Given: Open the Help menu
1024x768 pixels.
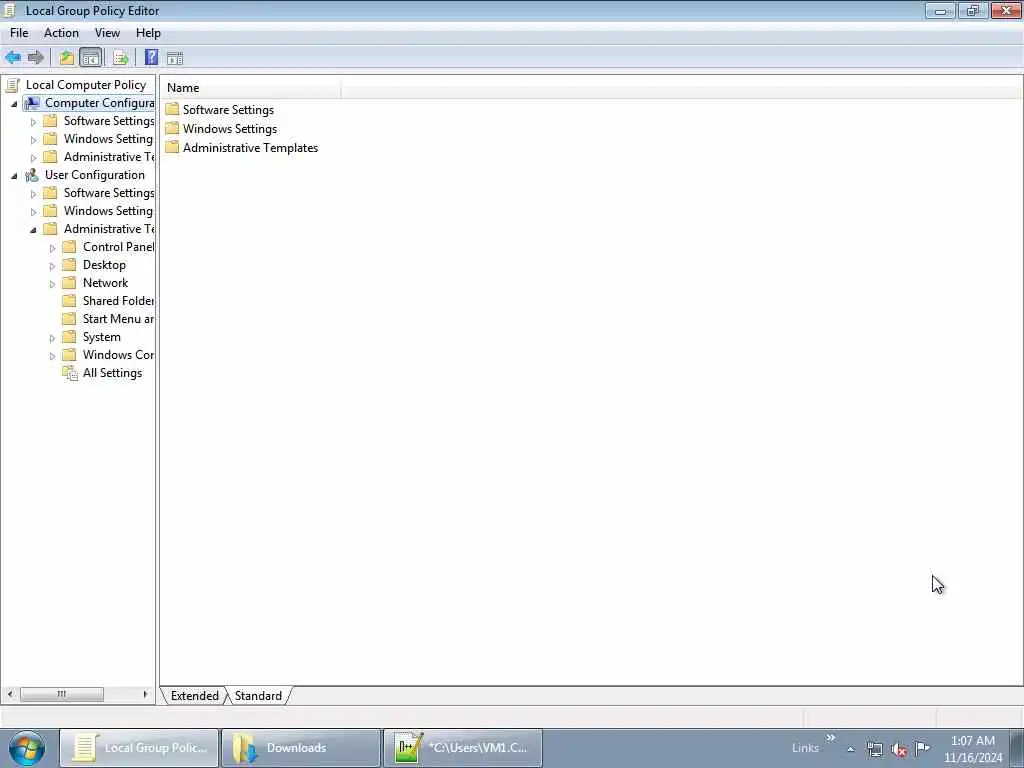Looking at the screenshot, I should 148,33.
